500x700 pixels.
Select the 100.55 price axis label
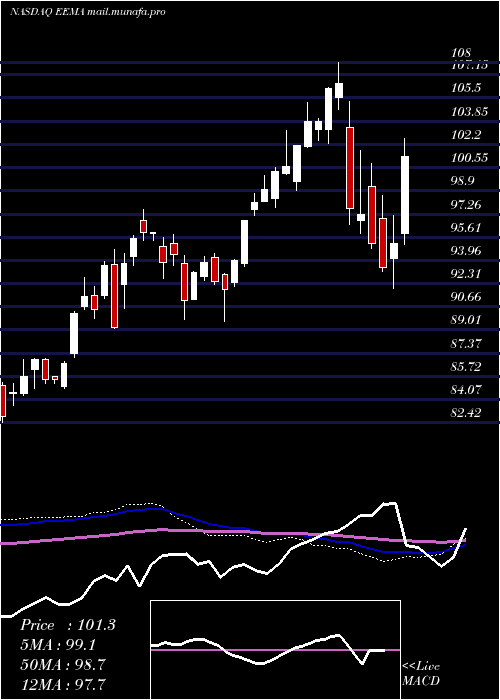tap(469, 158)
